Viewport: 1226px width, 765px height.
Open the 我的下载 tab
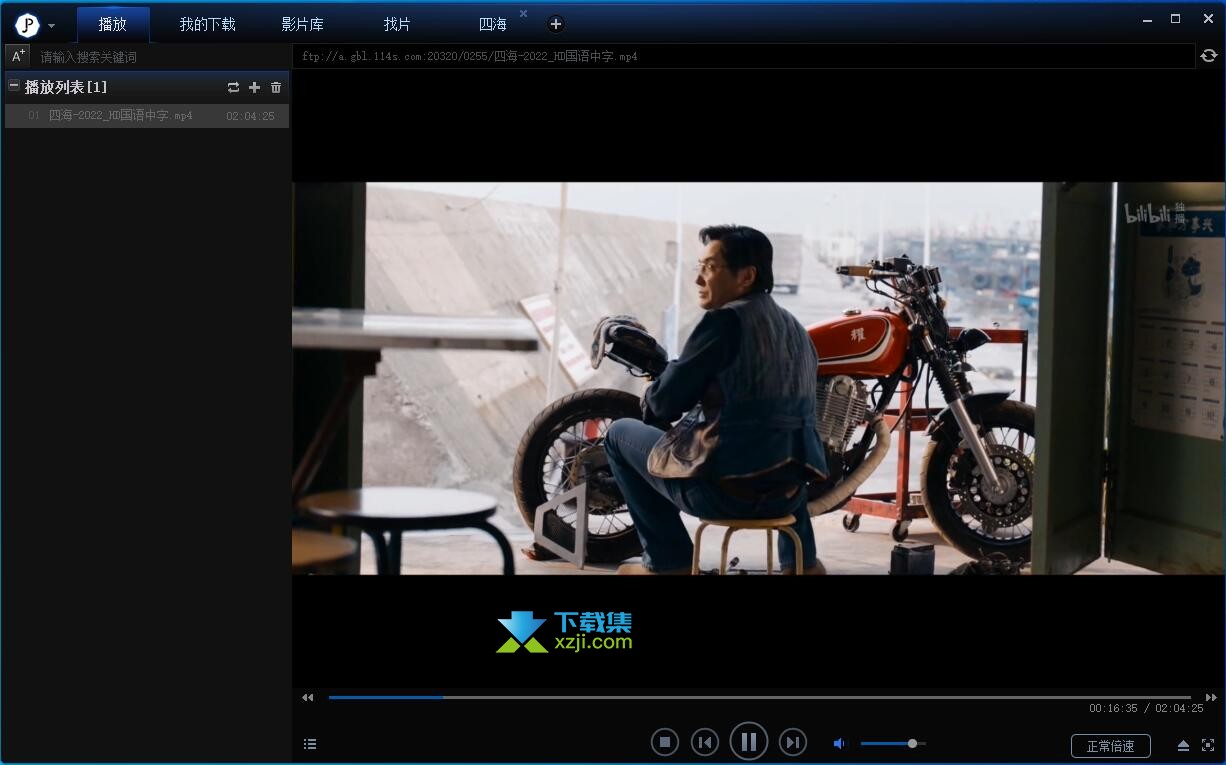click(x=208, y=24)
